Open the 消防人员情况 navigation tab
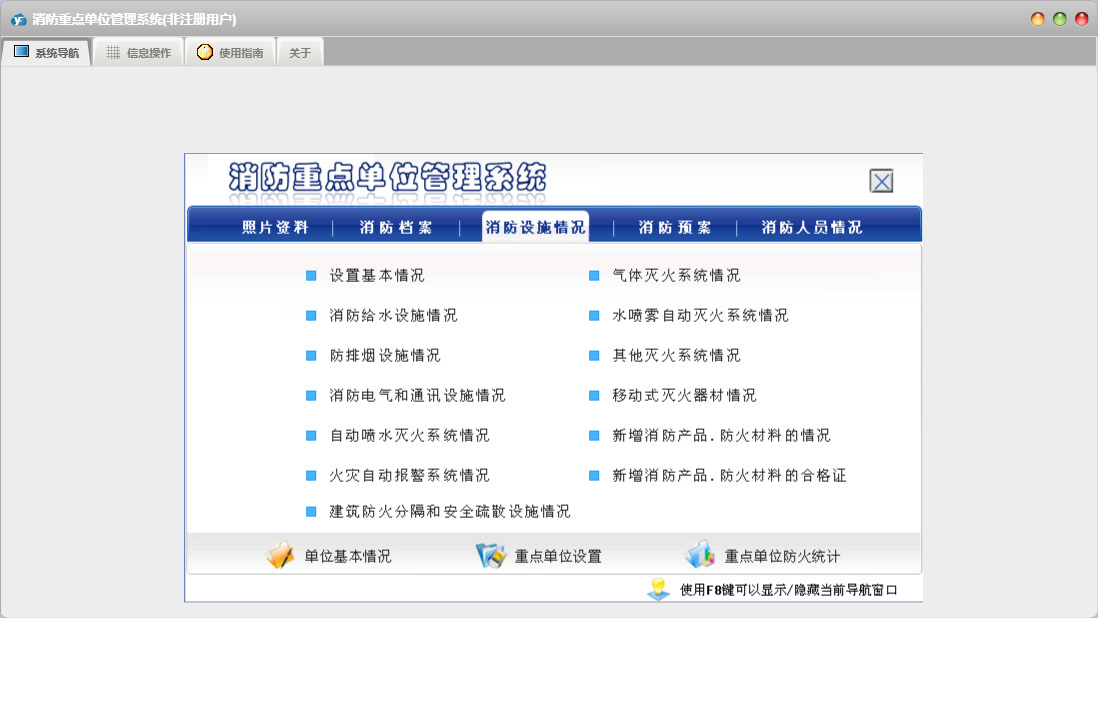This screenshot has width=1098, height=719. [x=812, y=228]
